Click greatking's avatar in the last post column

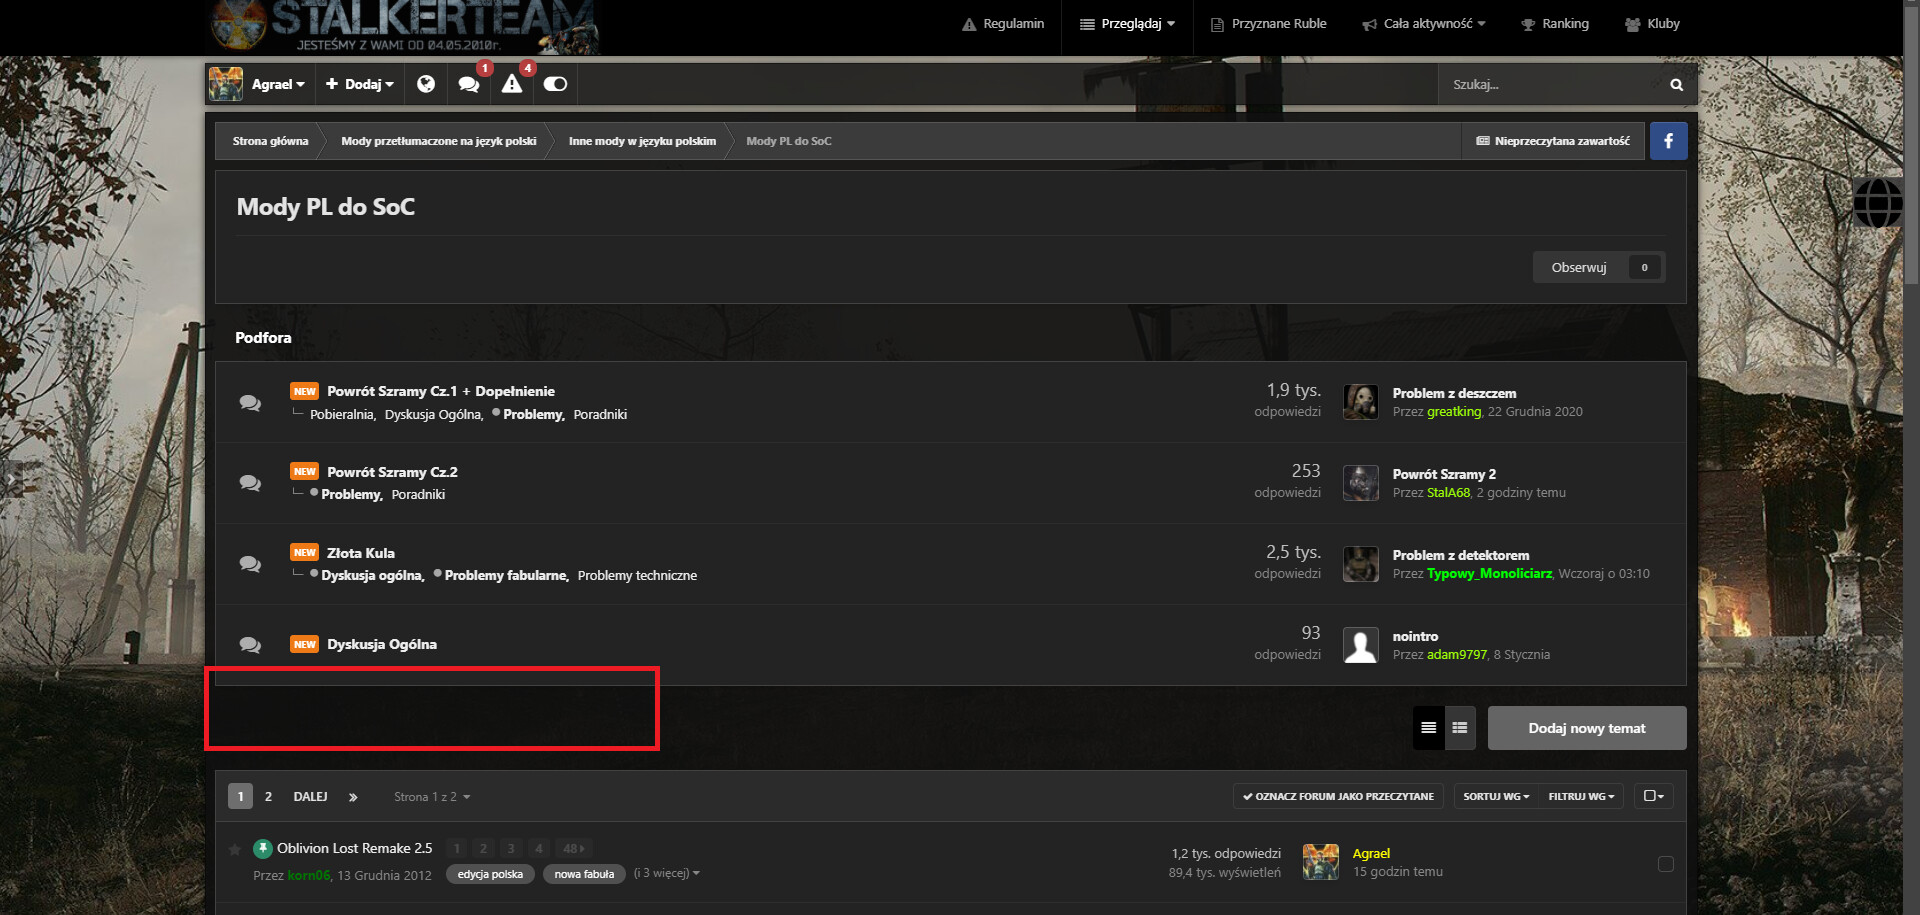click(x=1360, y=402)
